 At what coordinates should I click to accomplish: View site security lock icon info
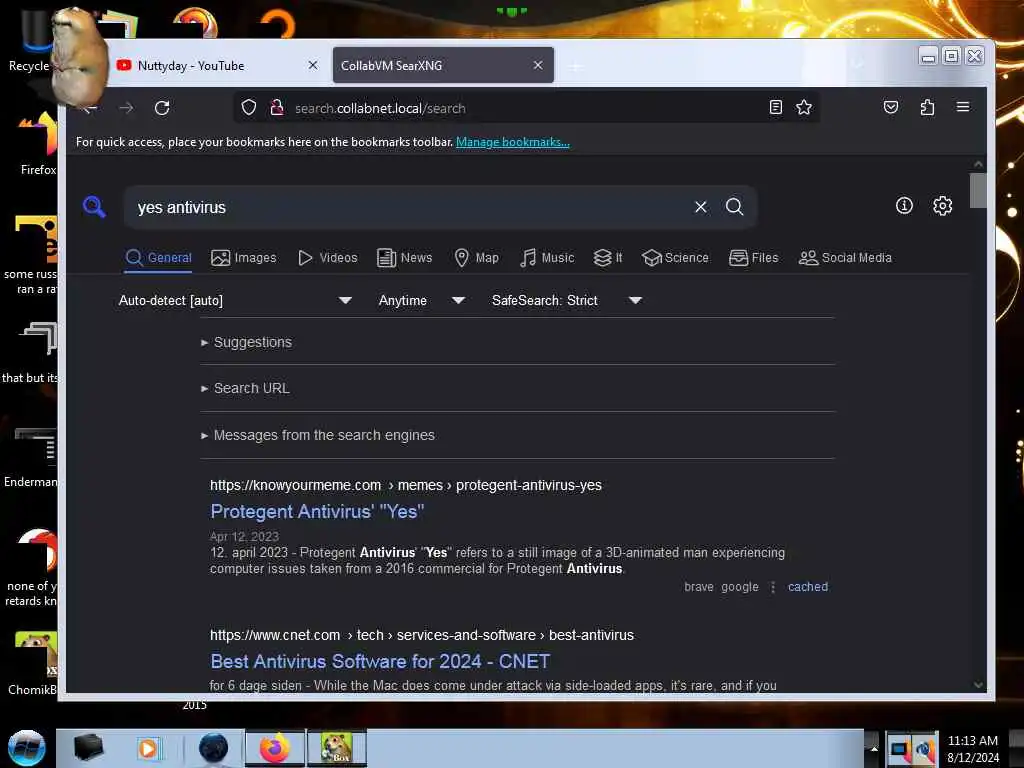(277, 108)
